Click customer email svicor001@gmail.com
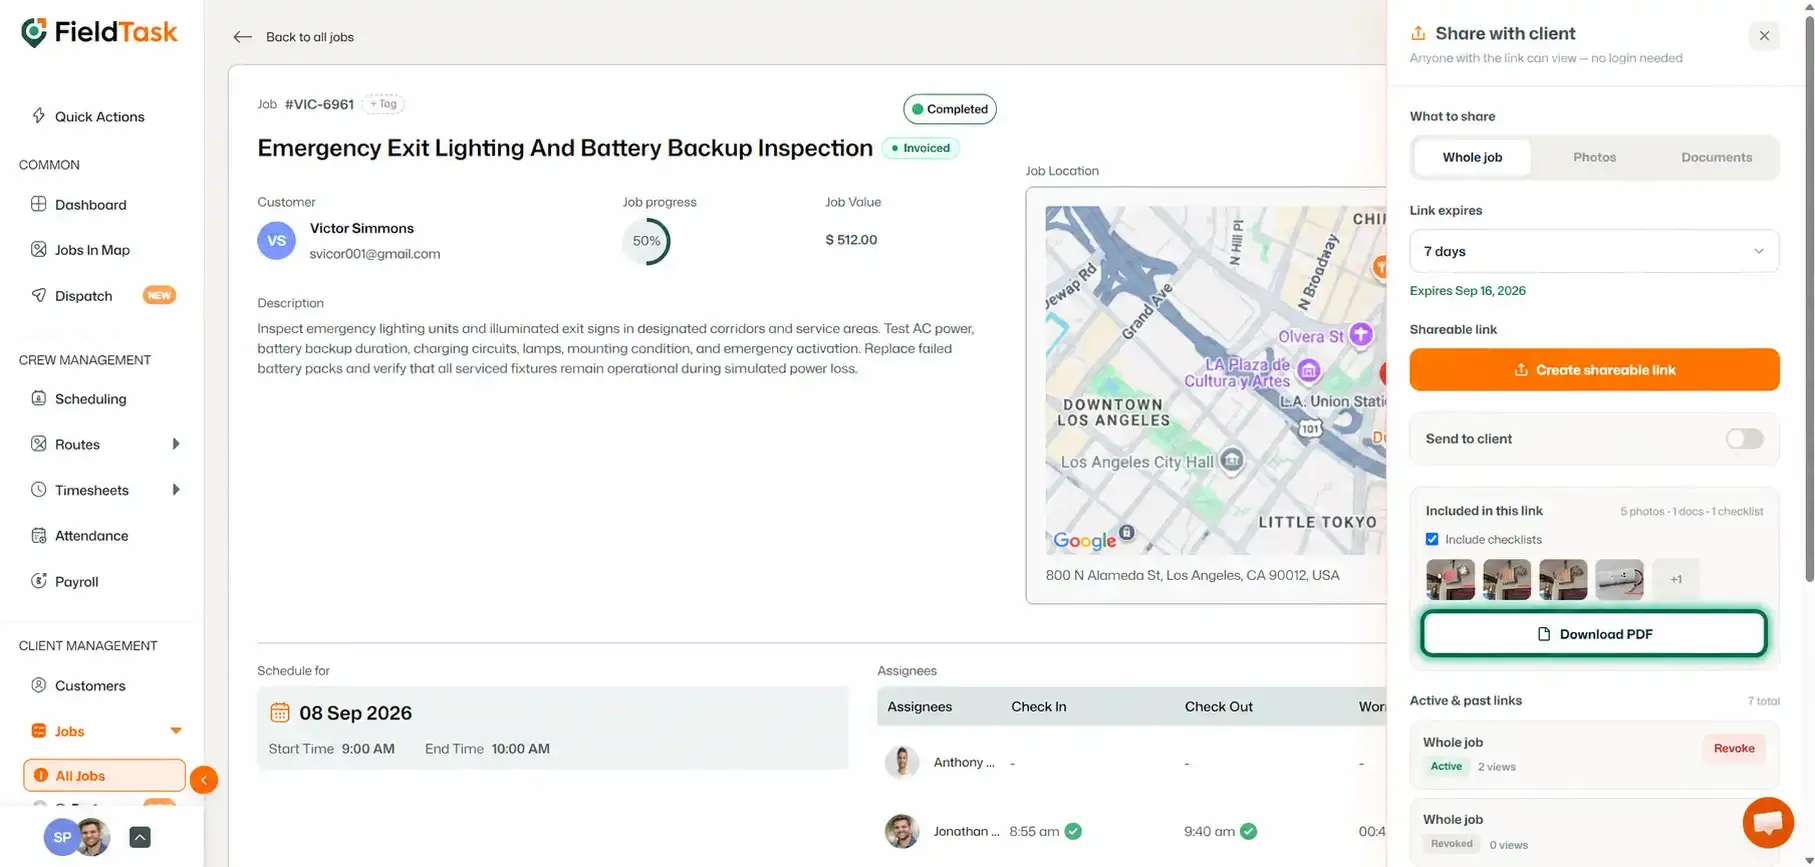The width and height of the screenshot is (1815, 867). (x=375, y=254)
